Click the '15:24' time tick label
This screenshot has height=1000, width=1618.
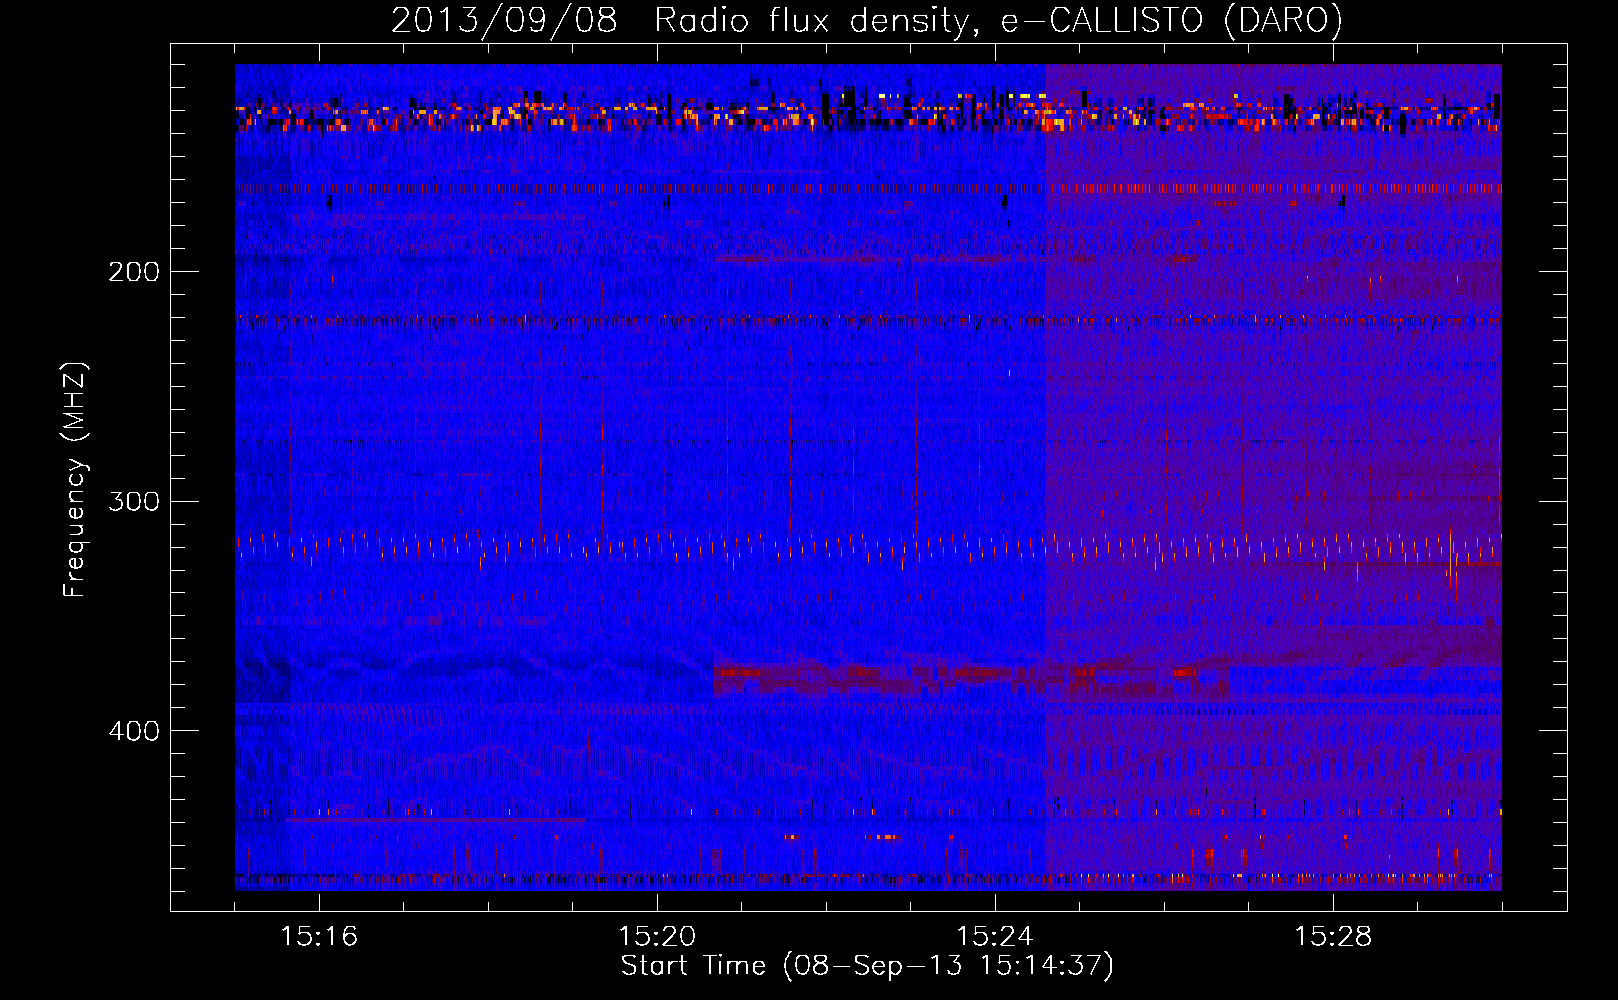coord(995,936)
